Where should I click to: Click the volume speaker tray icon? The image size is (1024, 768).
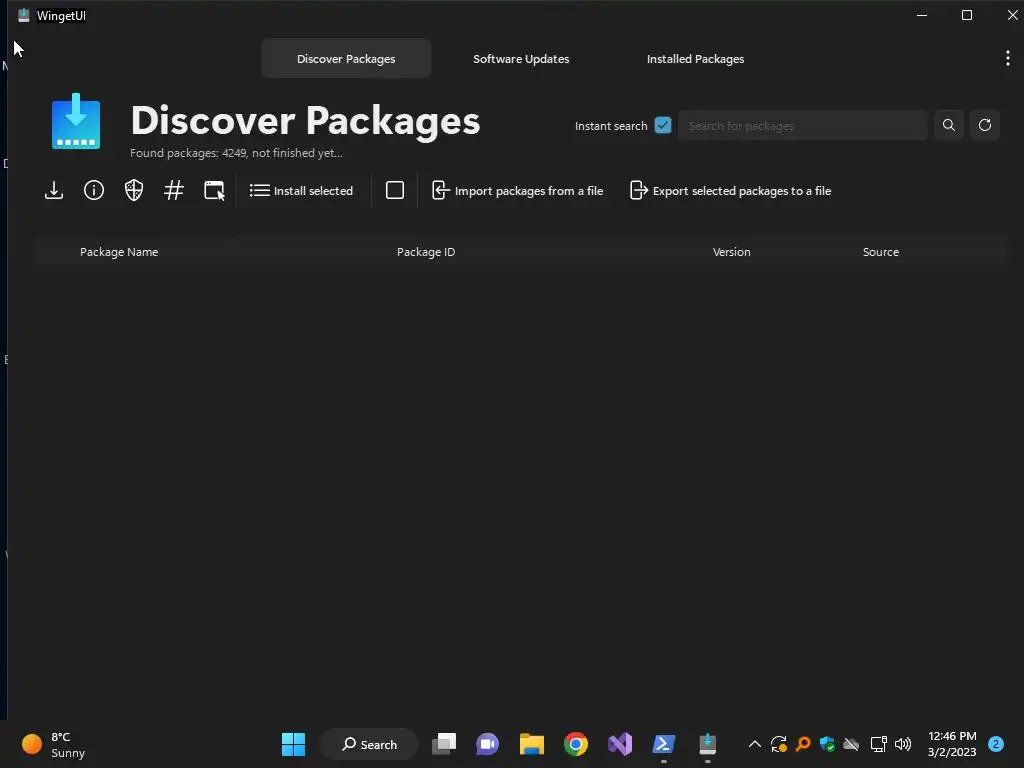(903, 744)
